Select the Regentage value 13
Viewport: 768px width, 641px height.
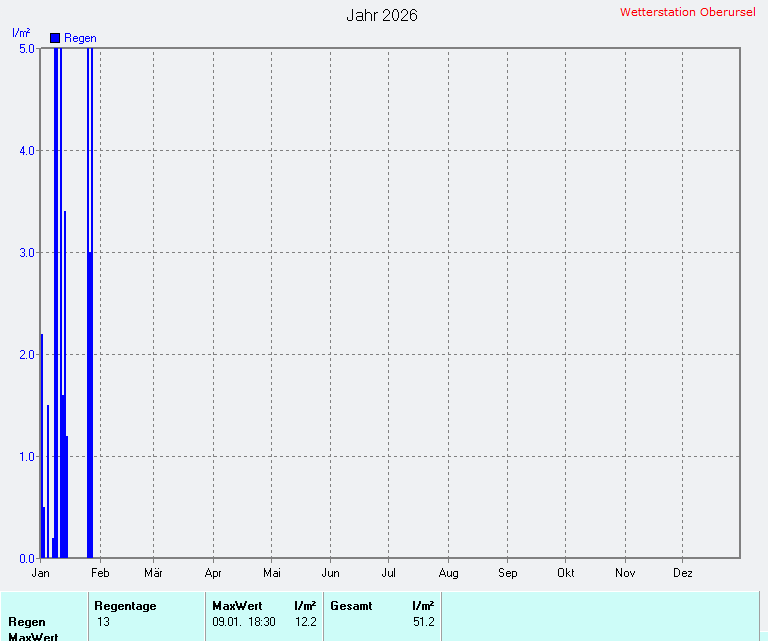103,622
